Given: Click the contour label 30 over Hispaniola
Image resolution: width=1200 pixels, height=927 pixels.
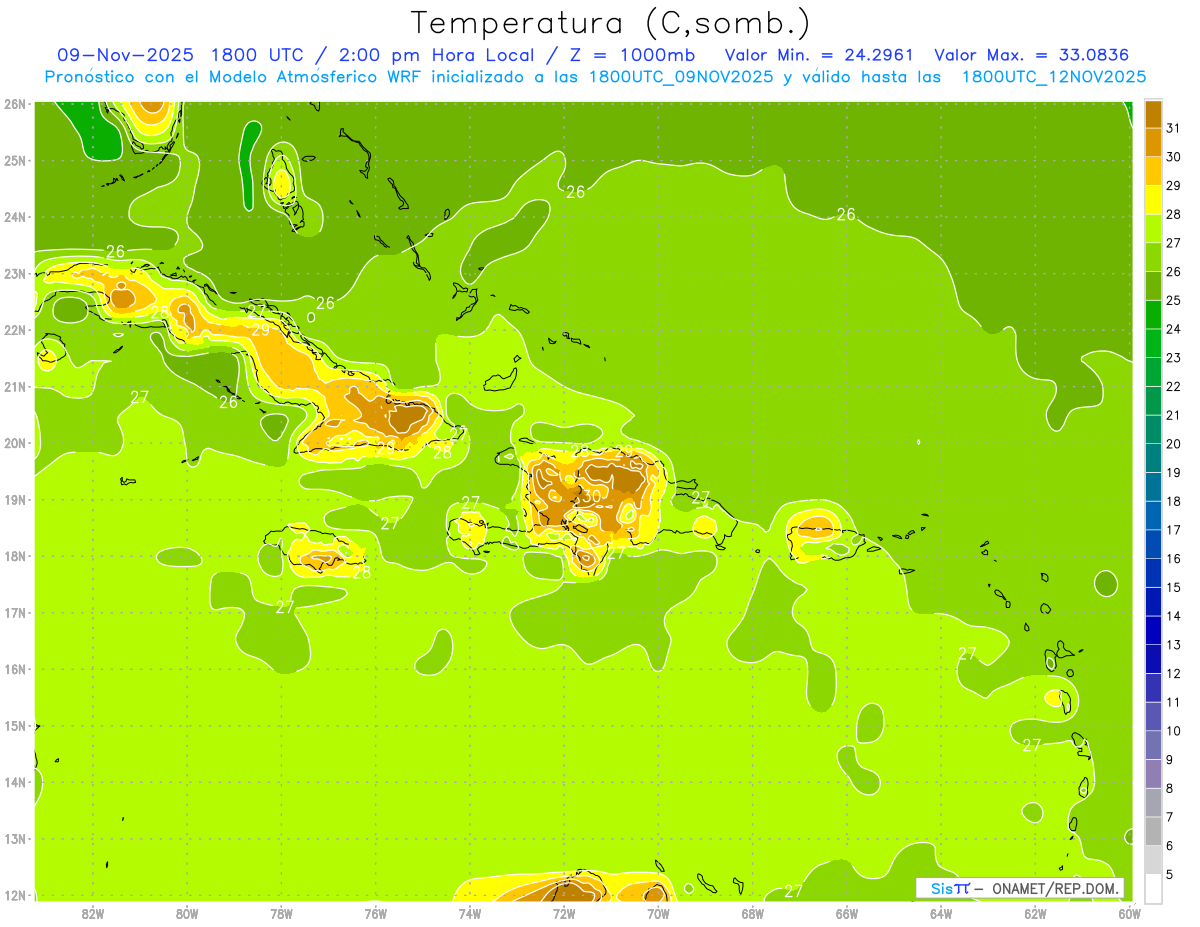Looking at the screenshot, I should pyautogui.click(x=591, y=496).
